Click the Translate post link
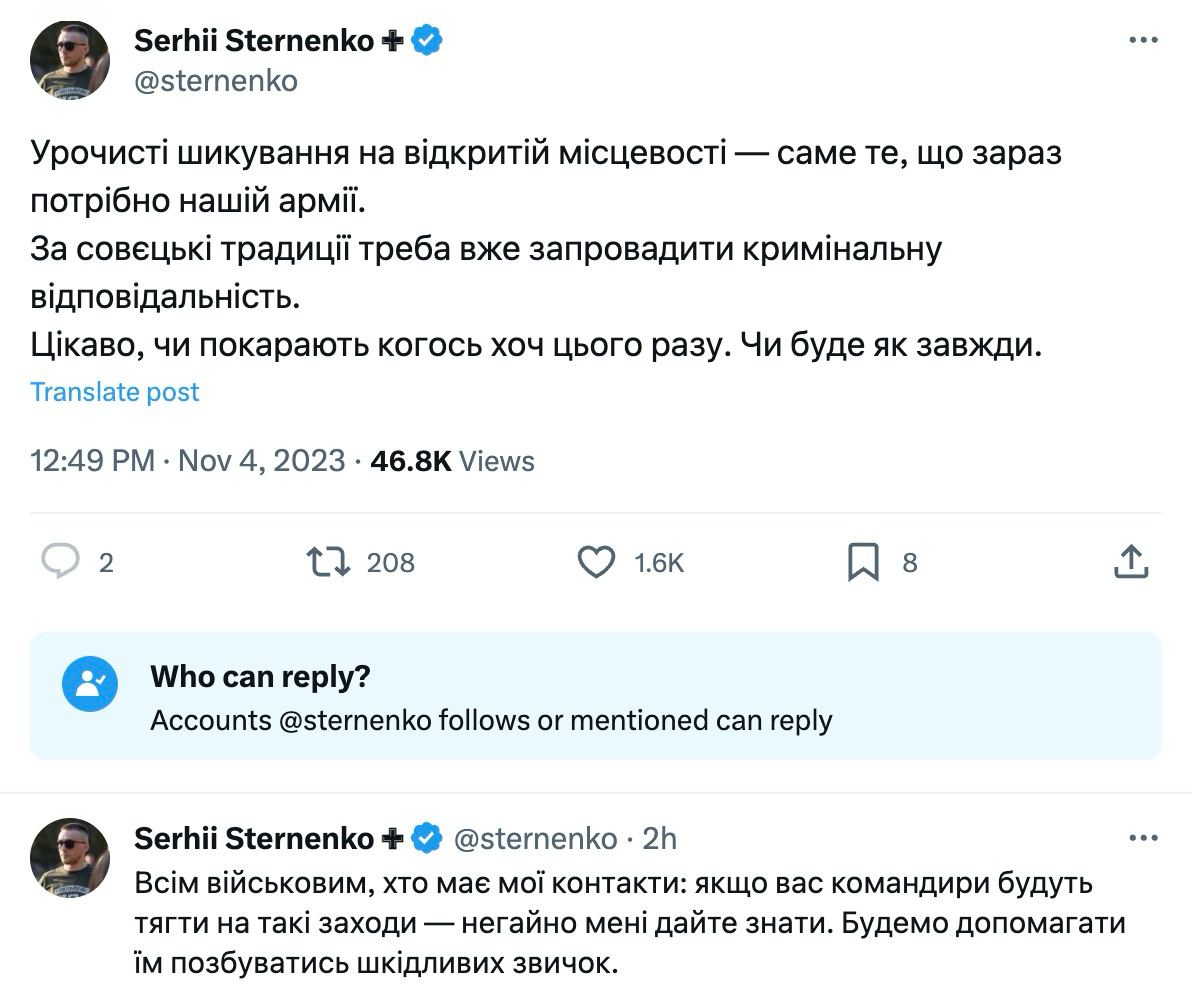Screen dimensions: 1192x1006 point(115,392)
